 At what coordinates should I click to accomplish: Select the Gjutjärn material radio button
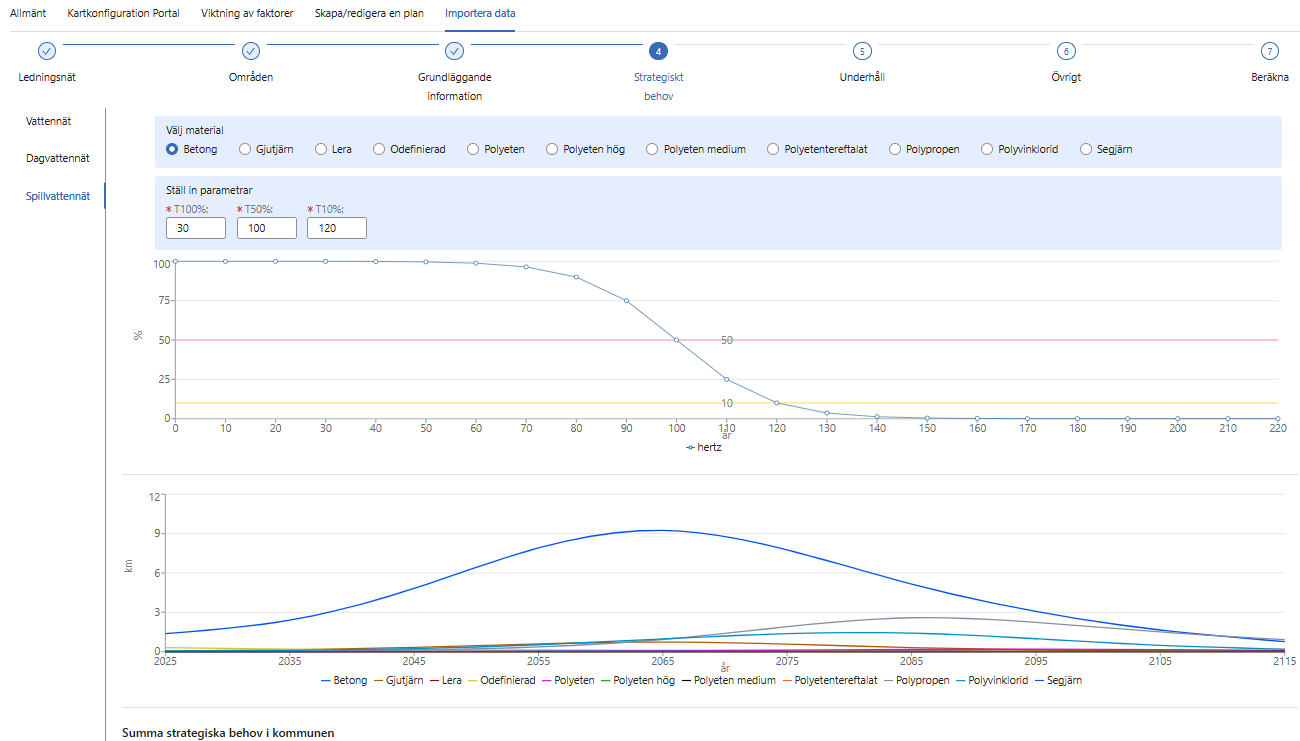[x=245, y=149]
